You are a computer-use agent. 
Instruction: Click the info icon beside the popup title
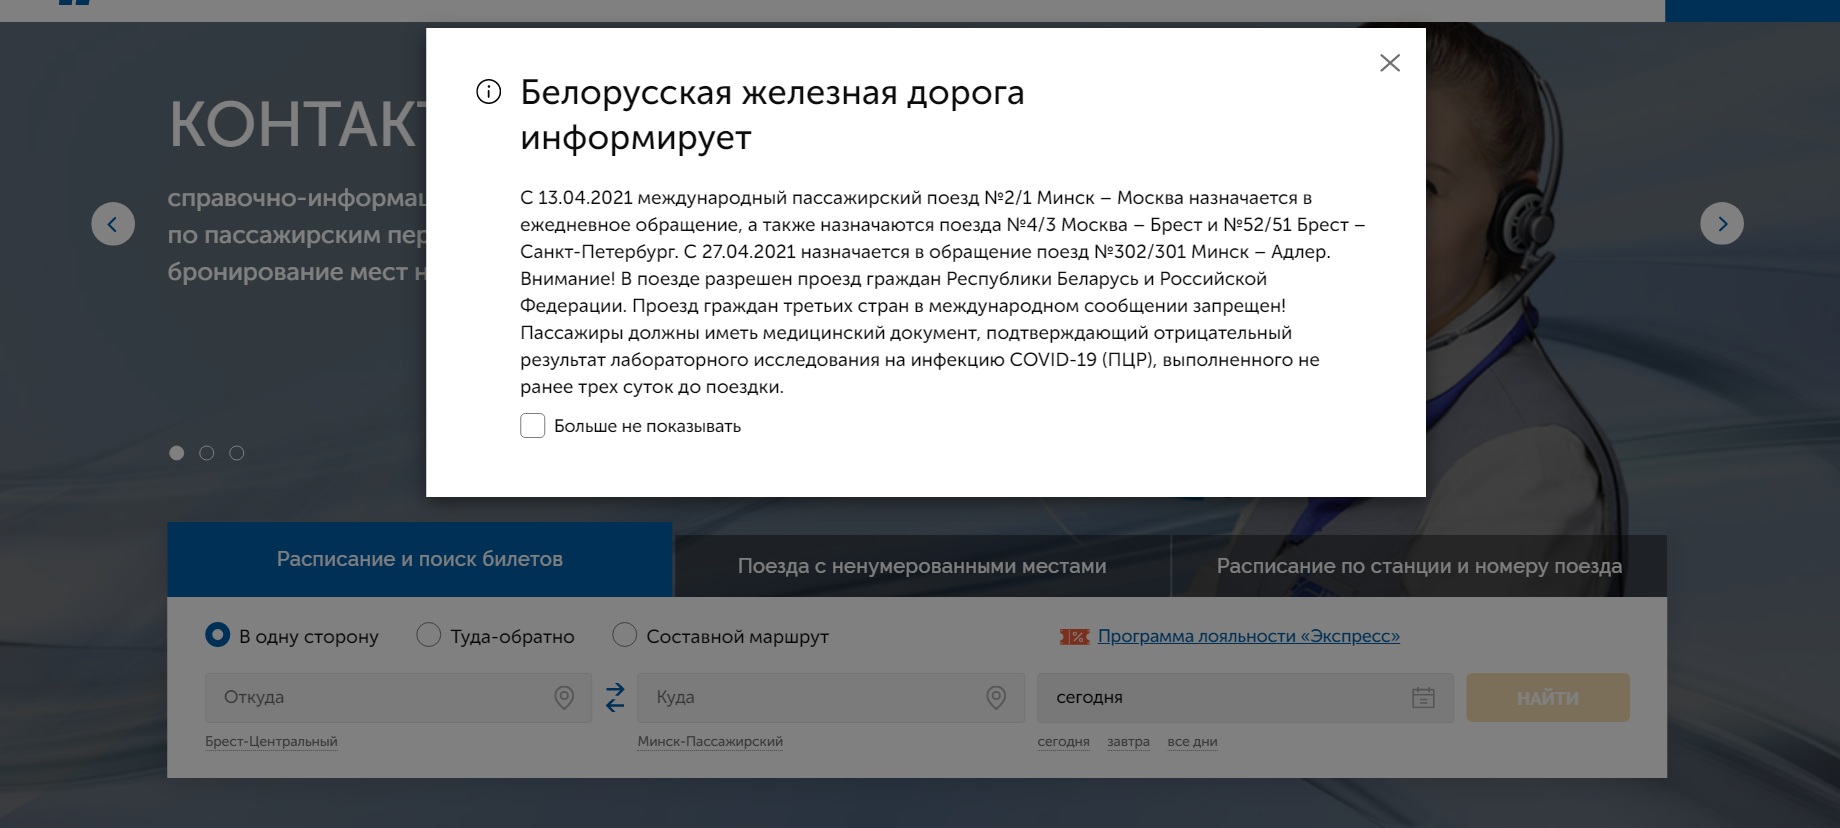tap(488, 92)
